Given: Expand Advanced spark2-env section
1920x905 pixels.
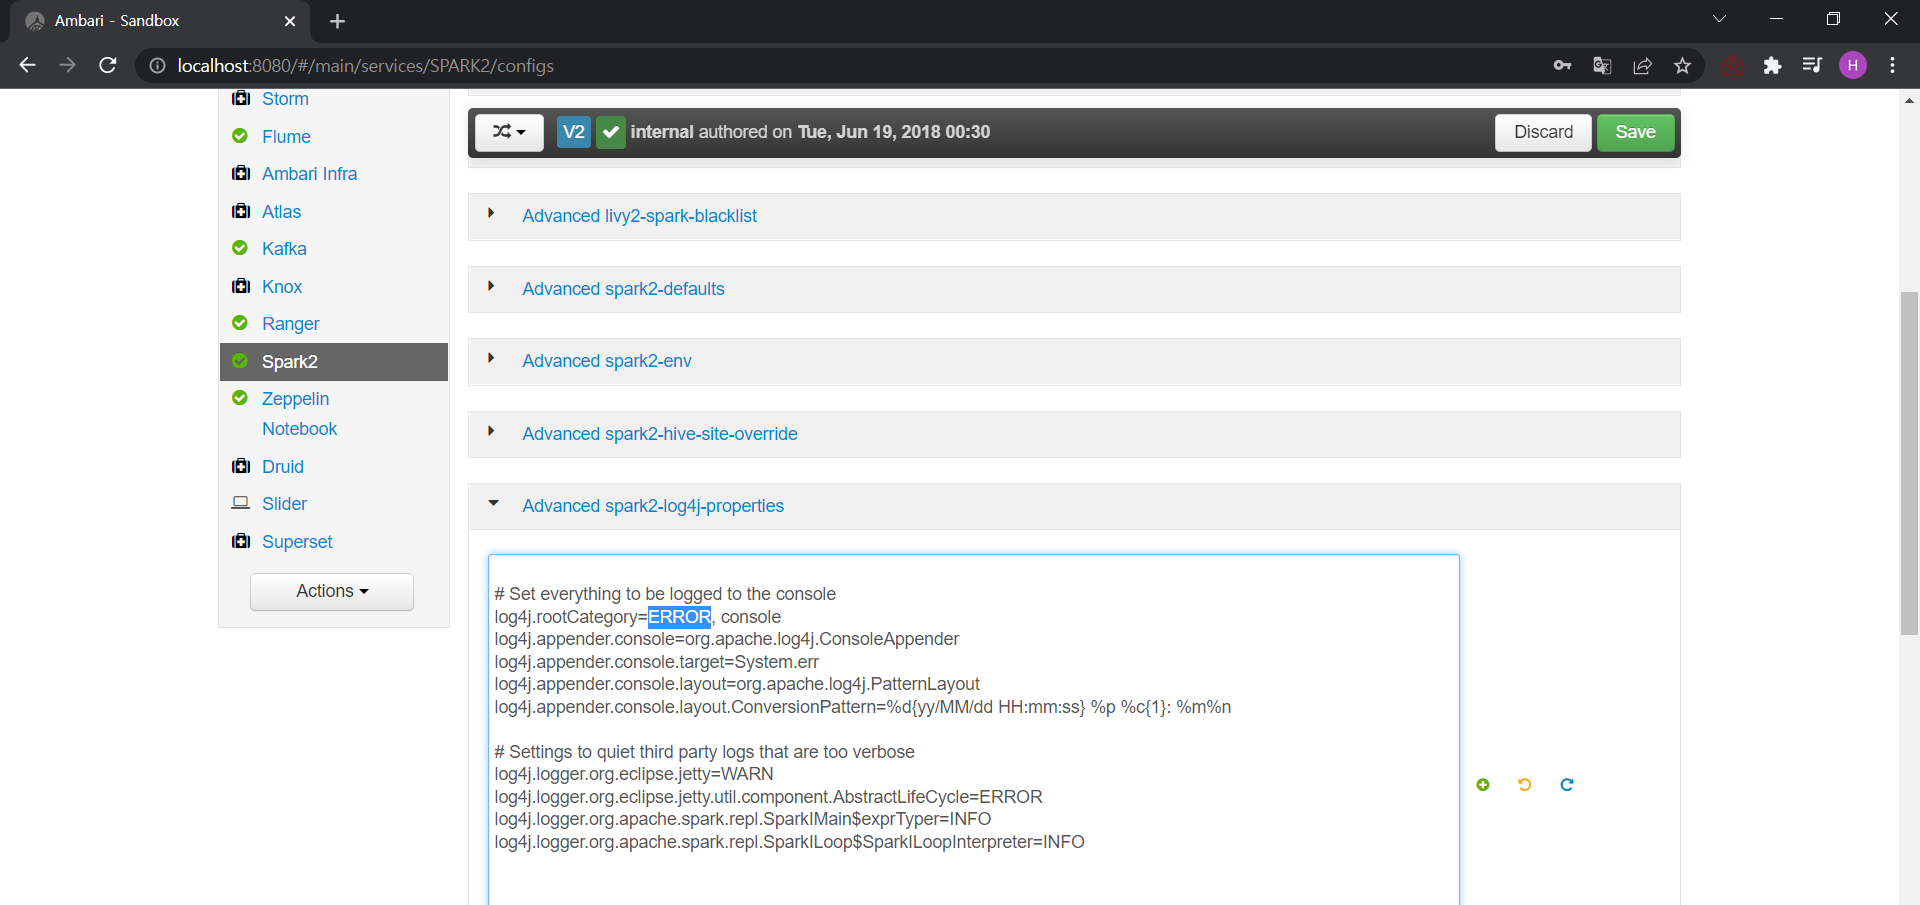Looking at the screenshot, I should point(607,361).
